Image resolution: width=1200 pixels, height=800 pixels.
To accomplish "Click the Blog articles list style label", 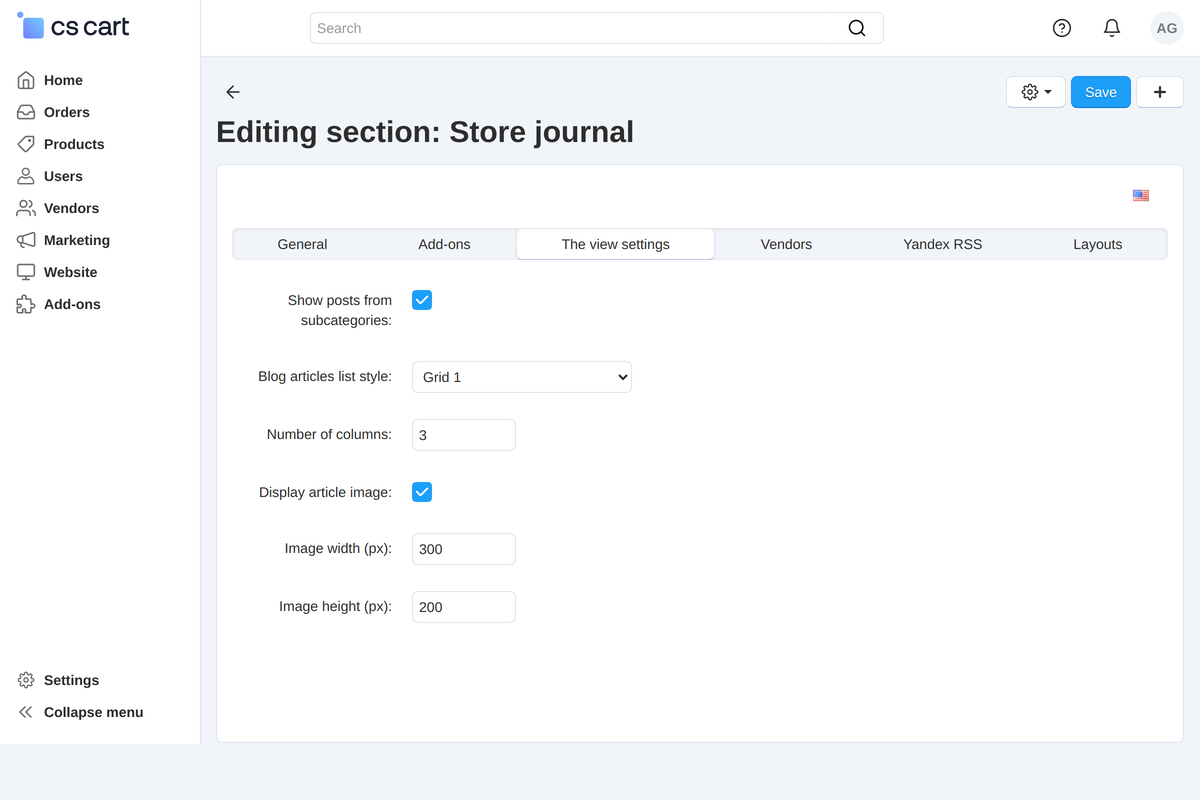I will tap(325, 377).
